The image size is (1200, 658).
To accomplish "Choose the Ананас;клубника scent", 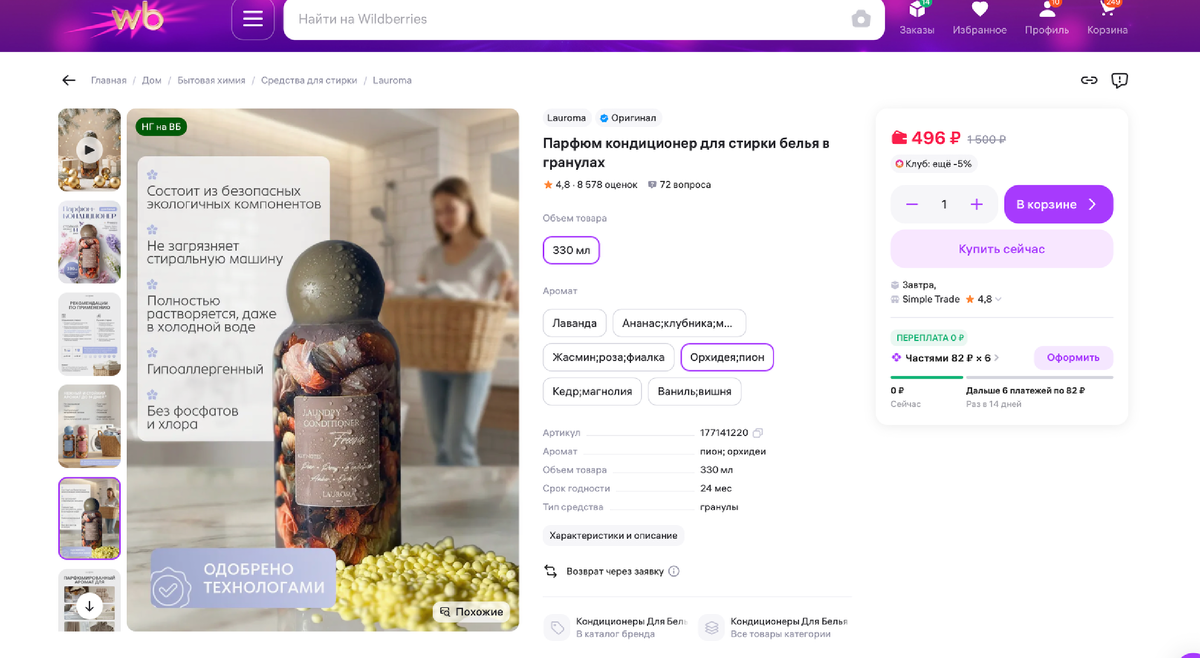I will coord(679,323).
